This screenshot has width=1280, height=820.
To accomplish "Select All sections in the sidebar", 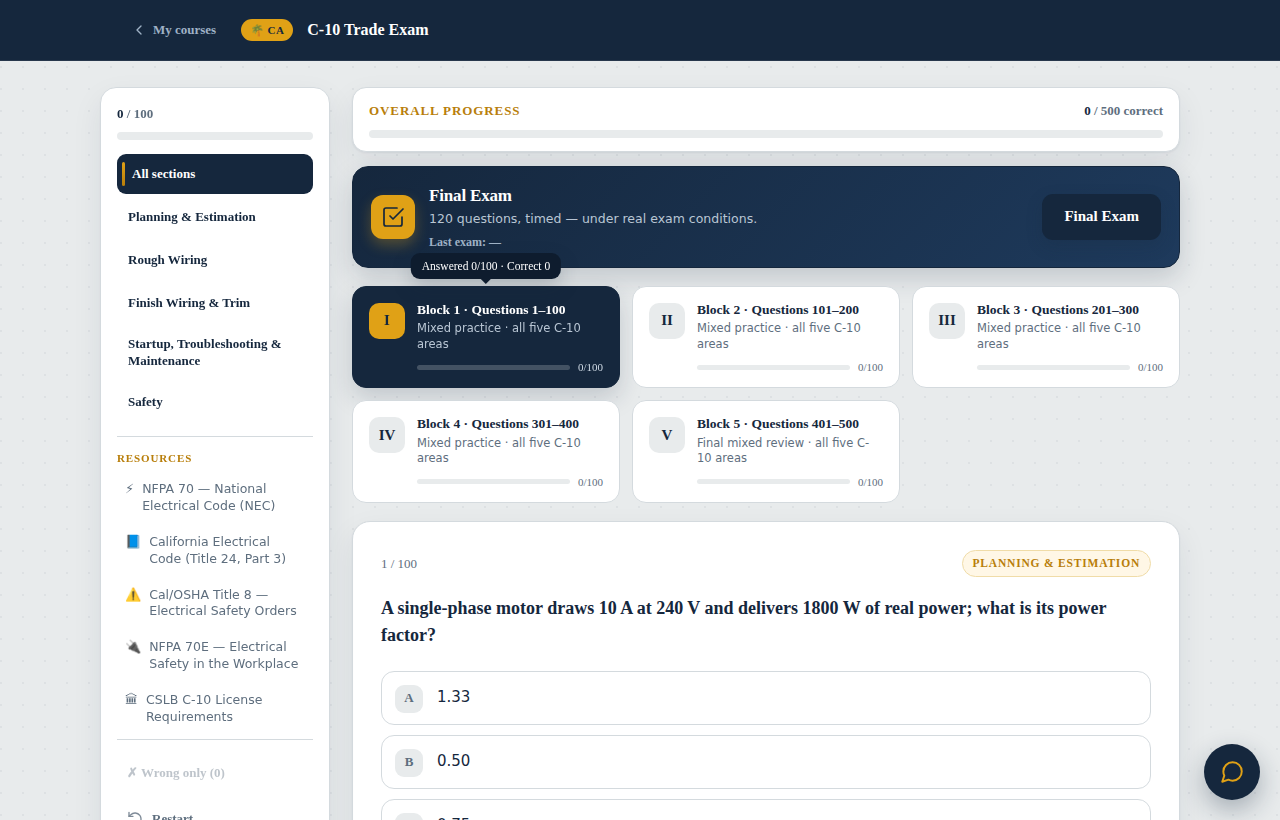I will pos(215,174).
